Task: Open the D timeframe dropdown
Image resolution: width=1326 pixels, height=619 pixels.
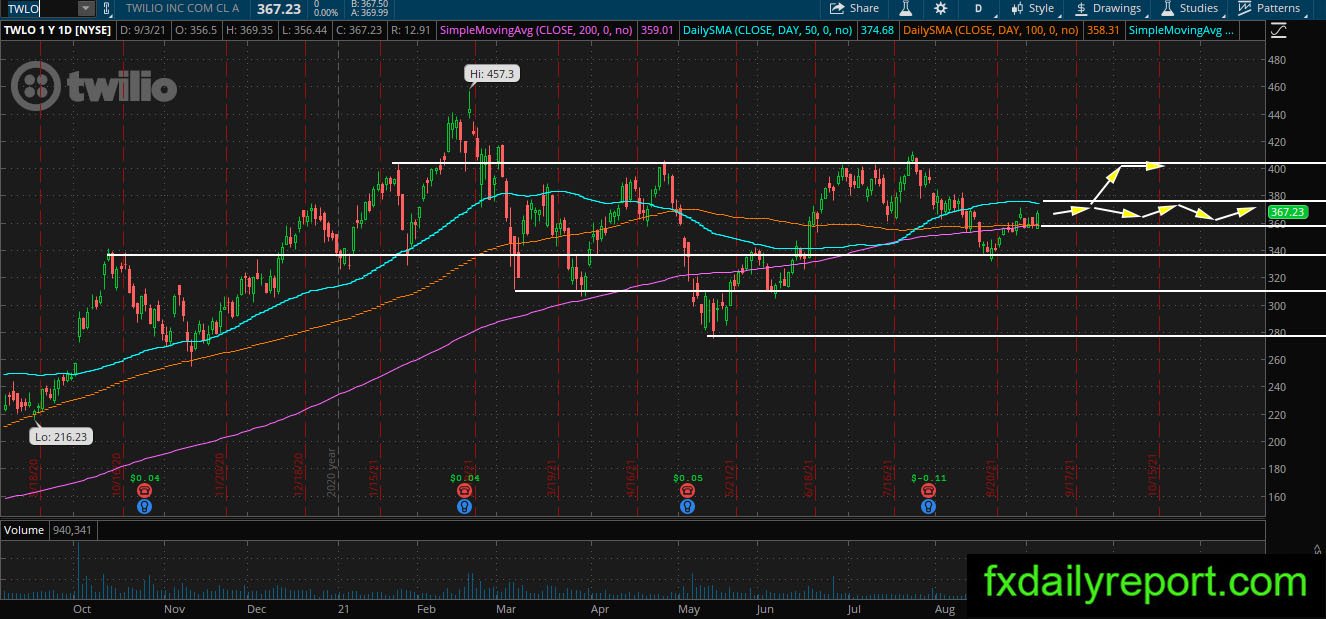Action: click(978, 8)
